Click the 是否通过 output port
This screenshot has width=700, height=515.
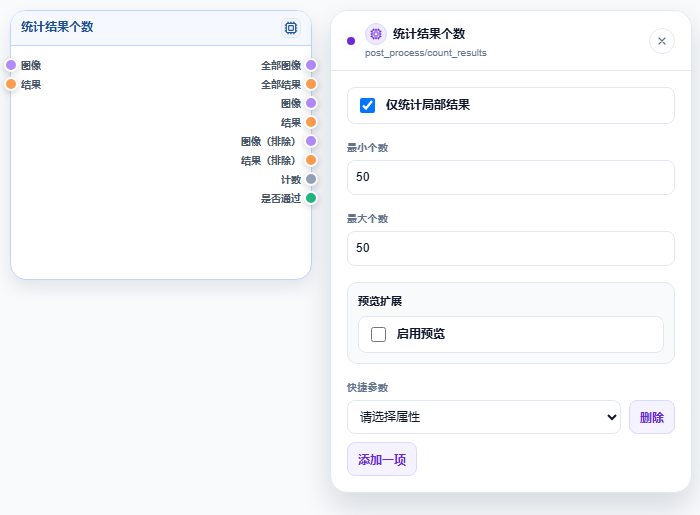pyautogui.click(x=311, y=198)
